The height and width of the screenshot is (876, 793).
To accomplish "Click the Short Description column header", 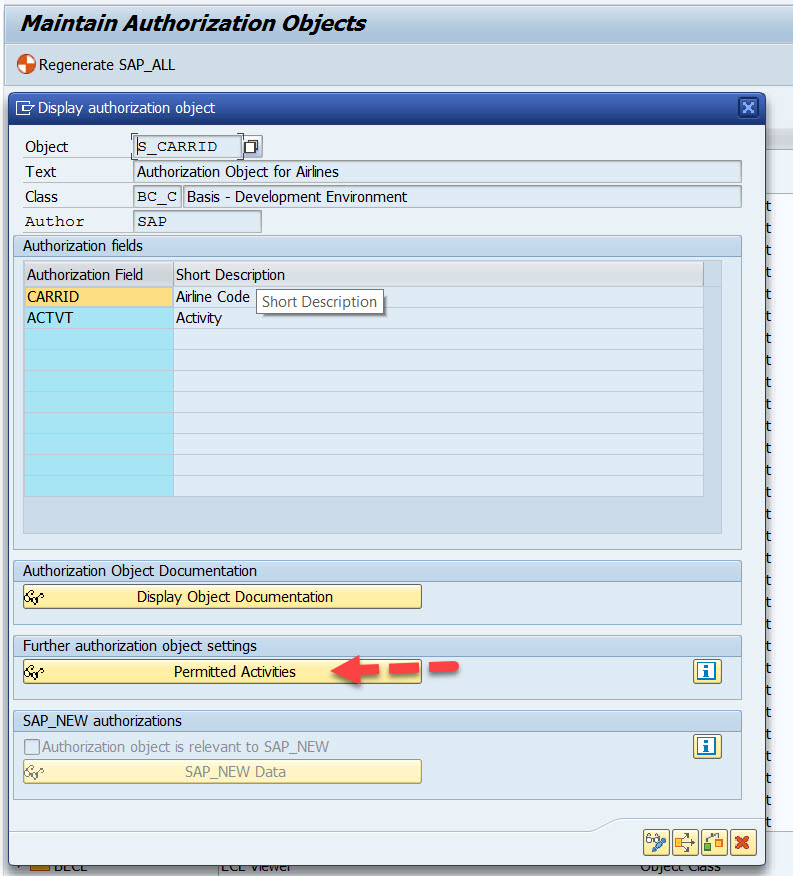I will [x=438, y=275].
